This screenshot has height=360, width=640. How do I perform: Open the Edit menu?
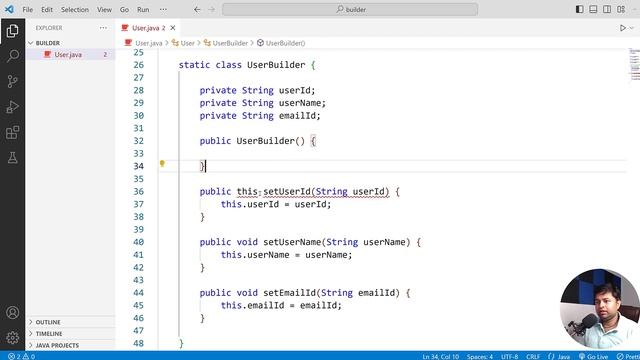(x=47, y=9)
